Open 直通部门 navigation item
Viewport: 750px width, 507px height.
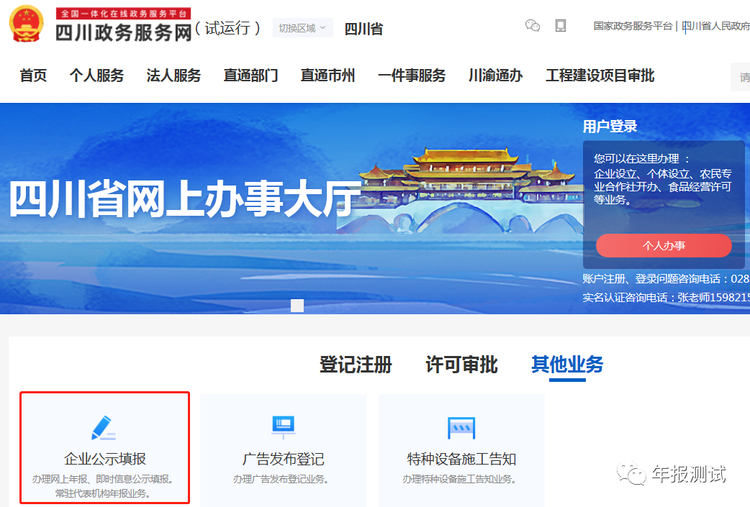point(251,75)
